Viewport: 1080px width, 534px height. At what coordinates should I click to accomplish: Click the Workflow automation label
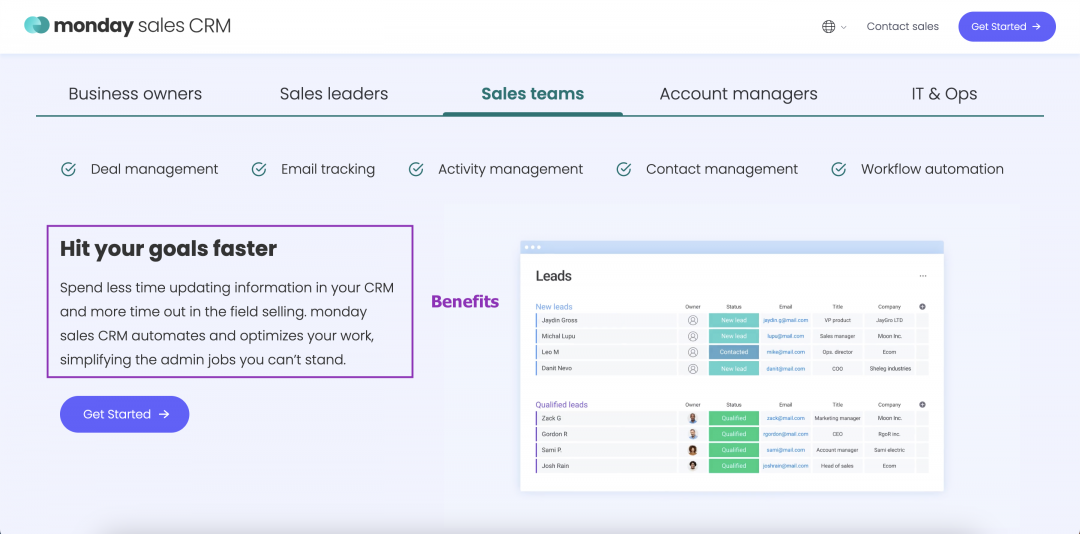tap(932, 169)
